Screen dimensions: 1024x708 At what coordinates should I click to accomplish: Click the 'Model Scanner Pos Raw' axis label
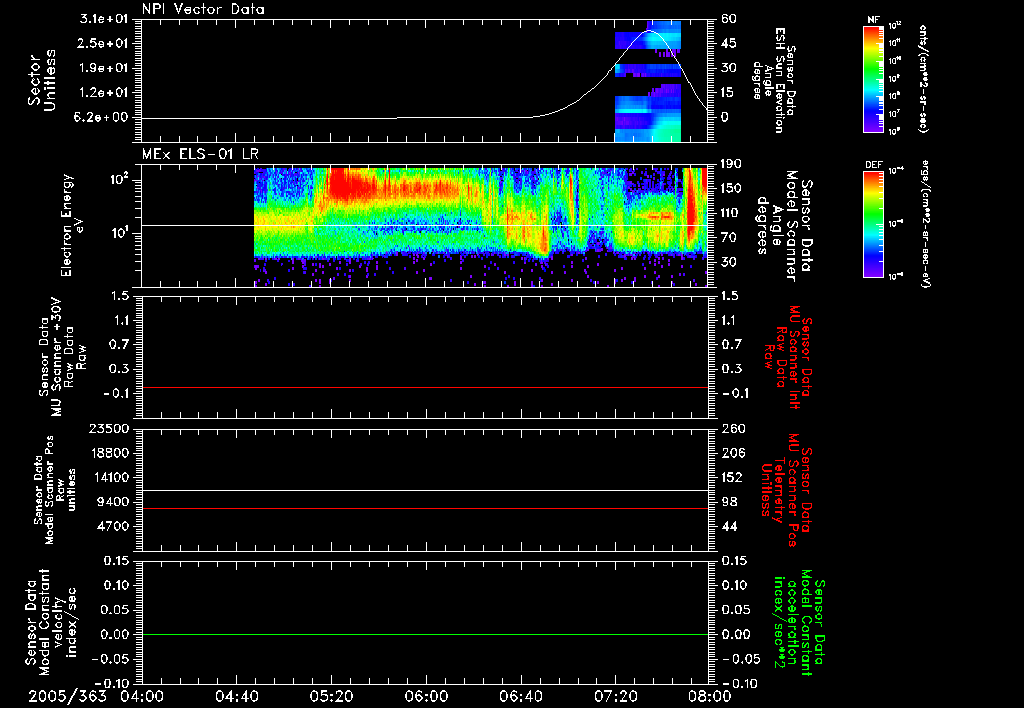click(x=54, y=490)
